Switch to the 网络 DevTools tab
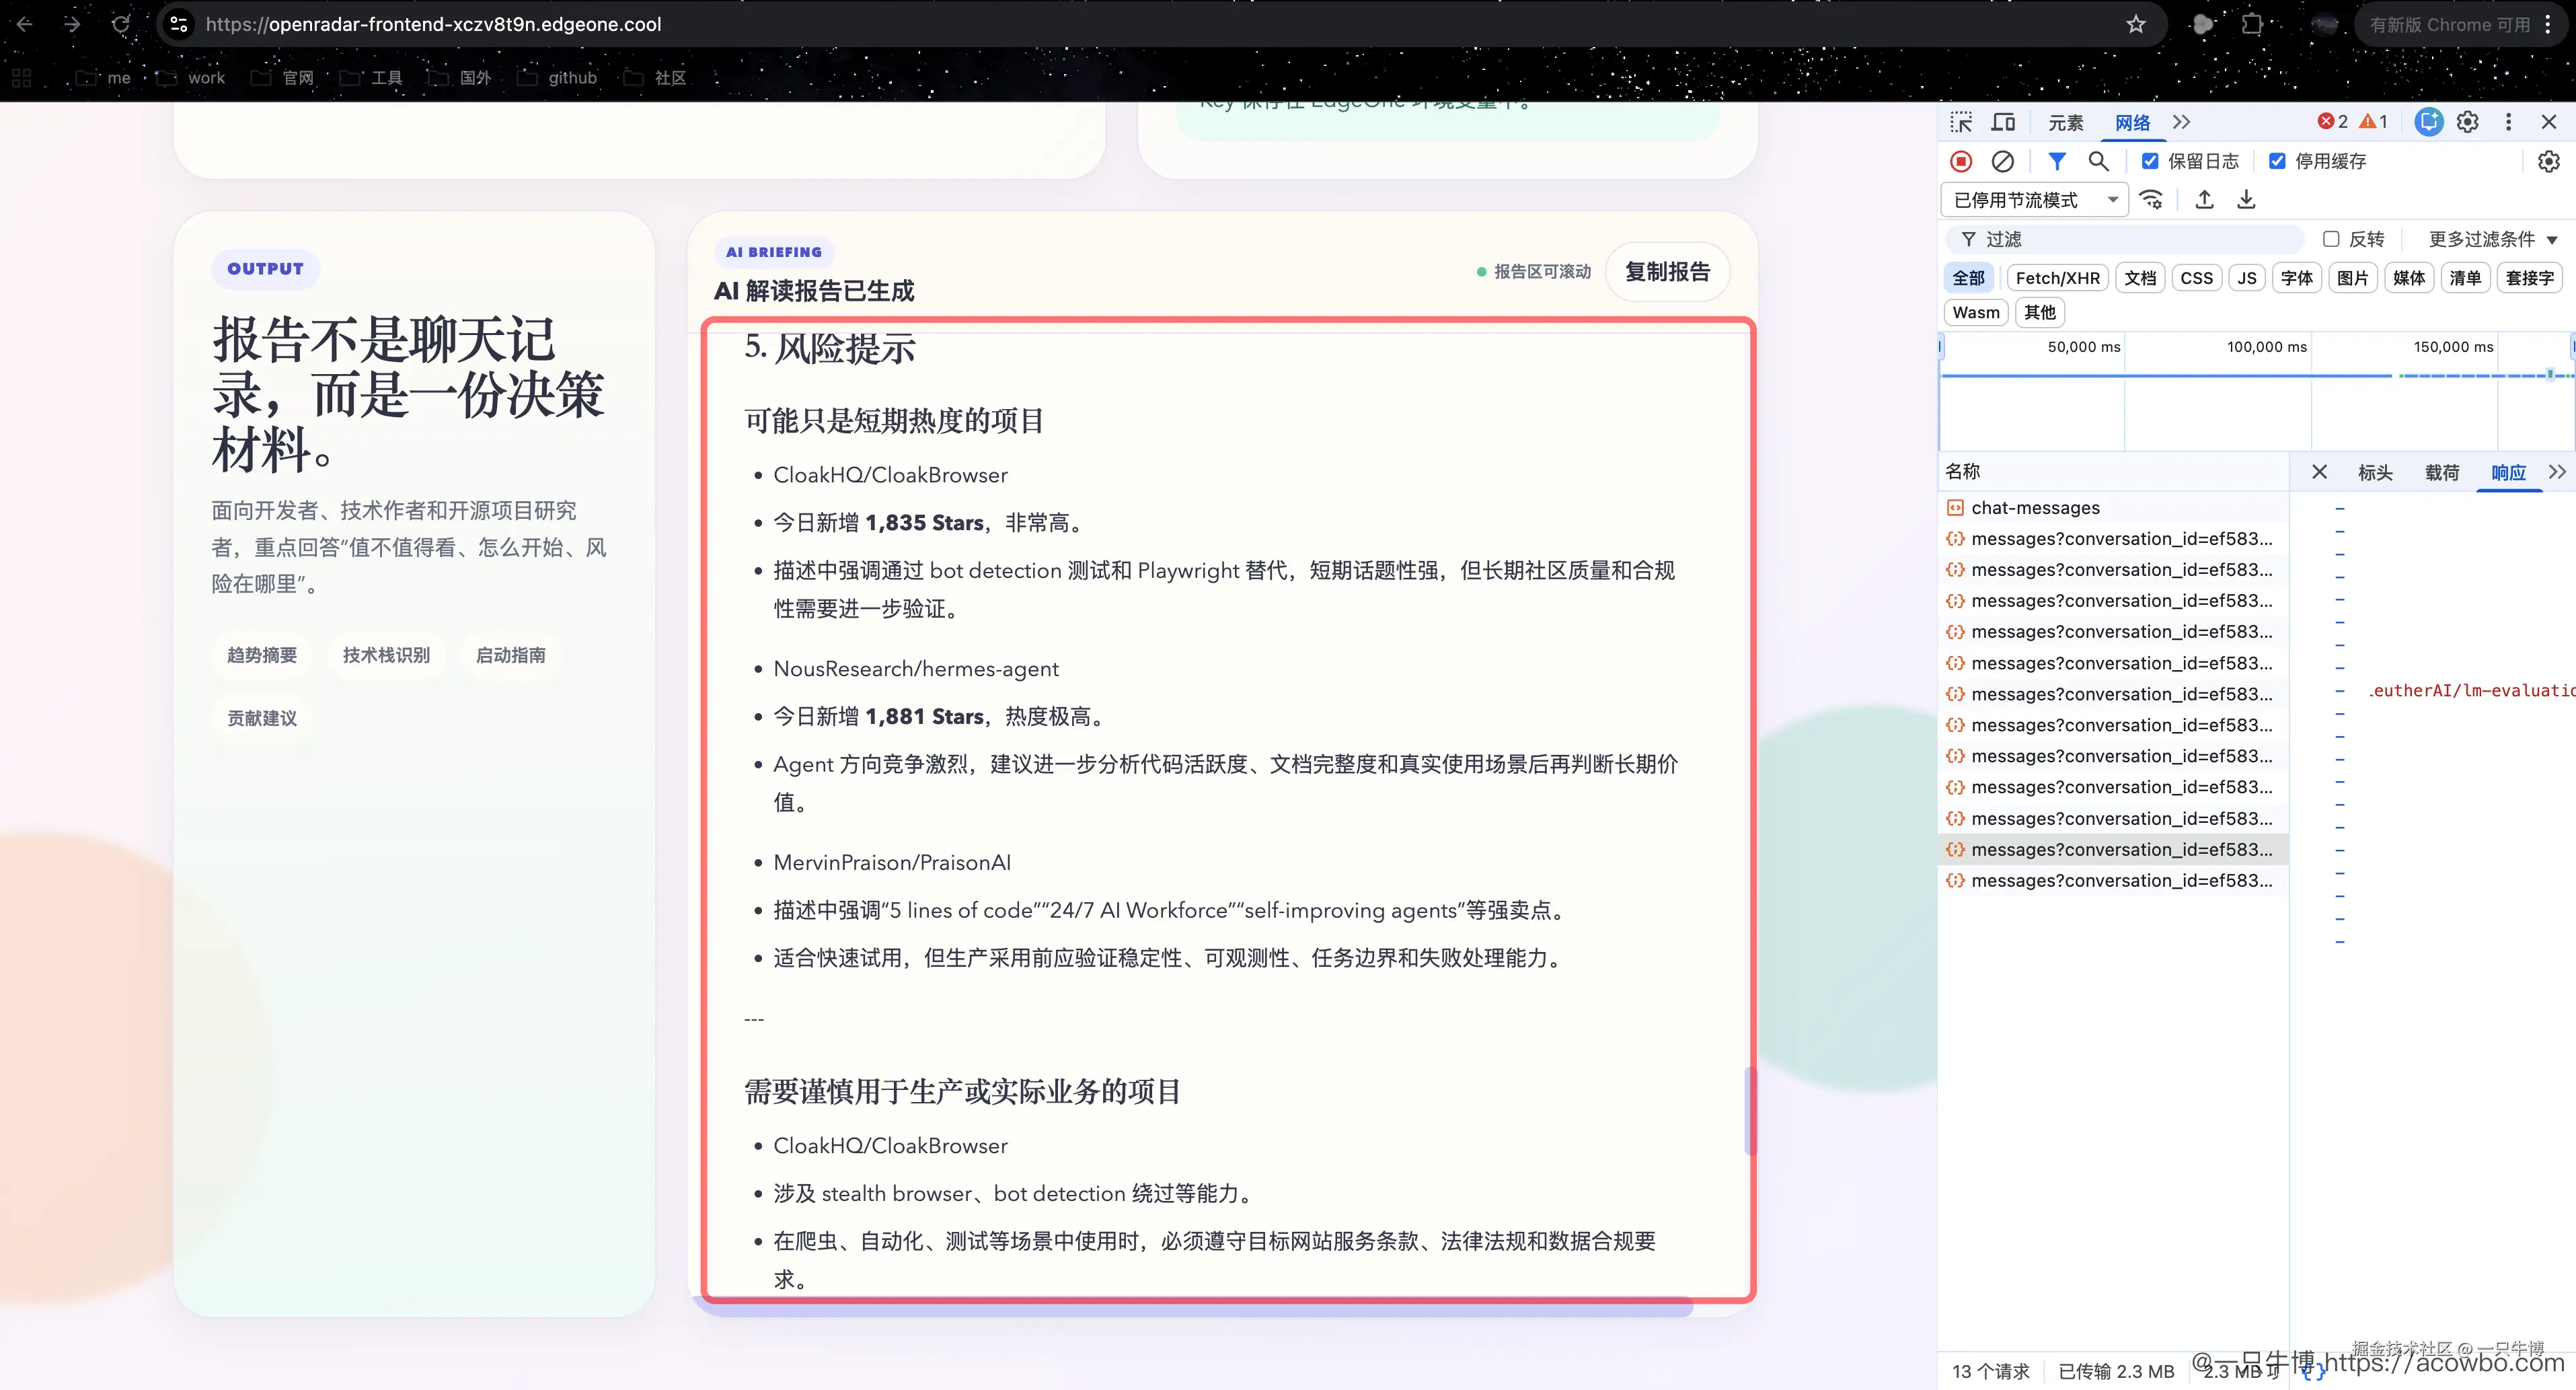Image resolution: width=2576 pixels, height=1390 pixels. click(2133, 122)
